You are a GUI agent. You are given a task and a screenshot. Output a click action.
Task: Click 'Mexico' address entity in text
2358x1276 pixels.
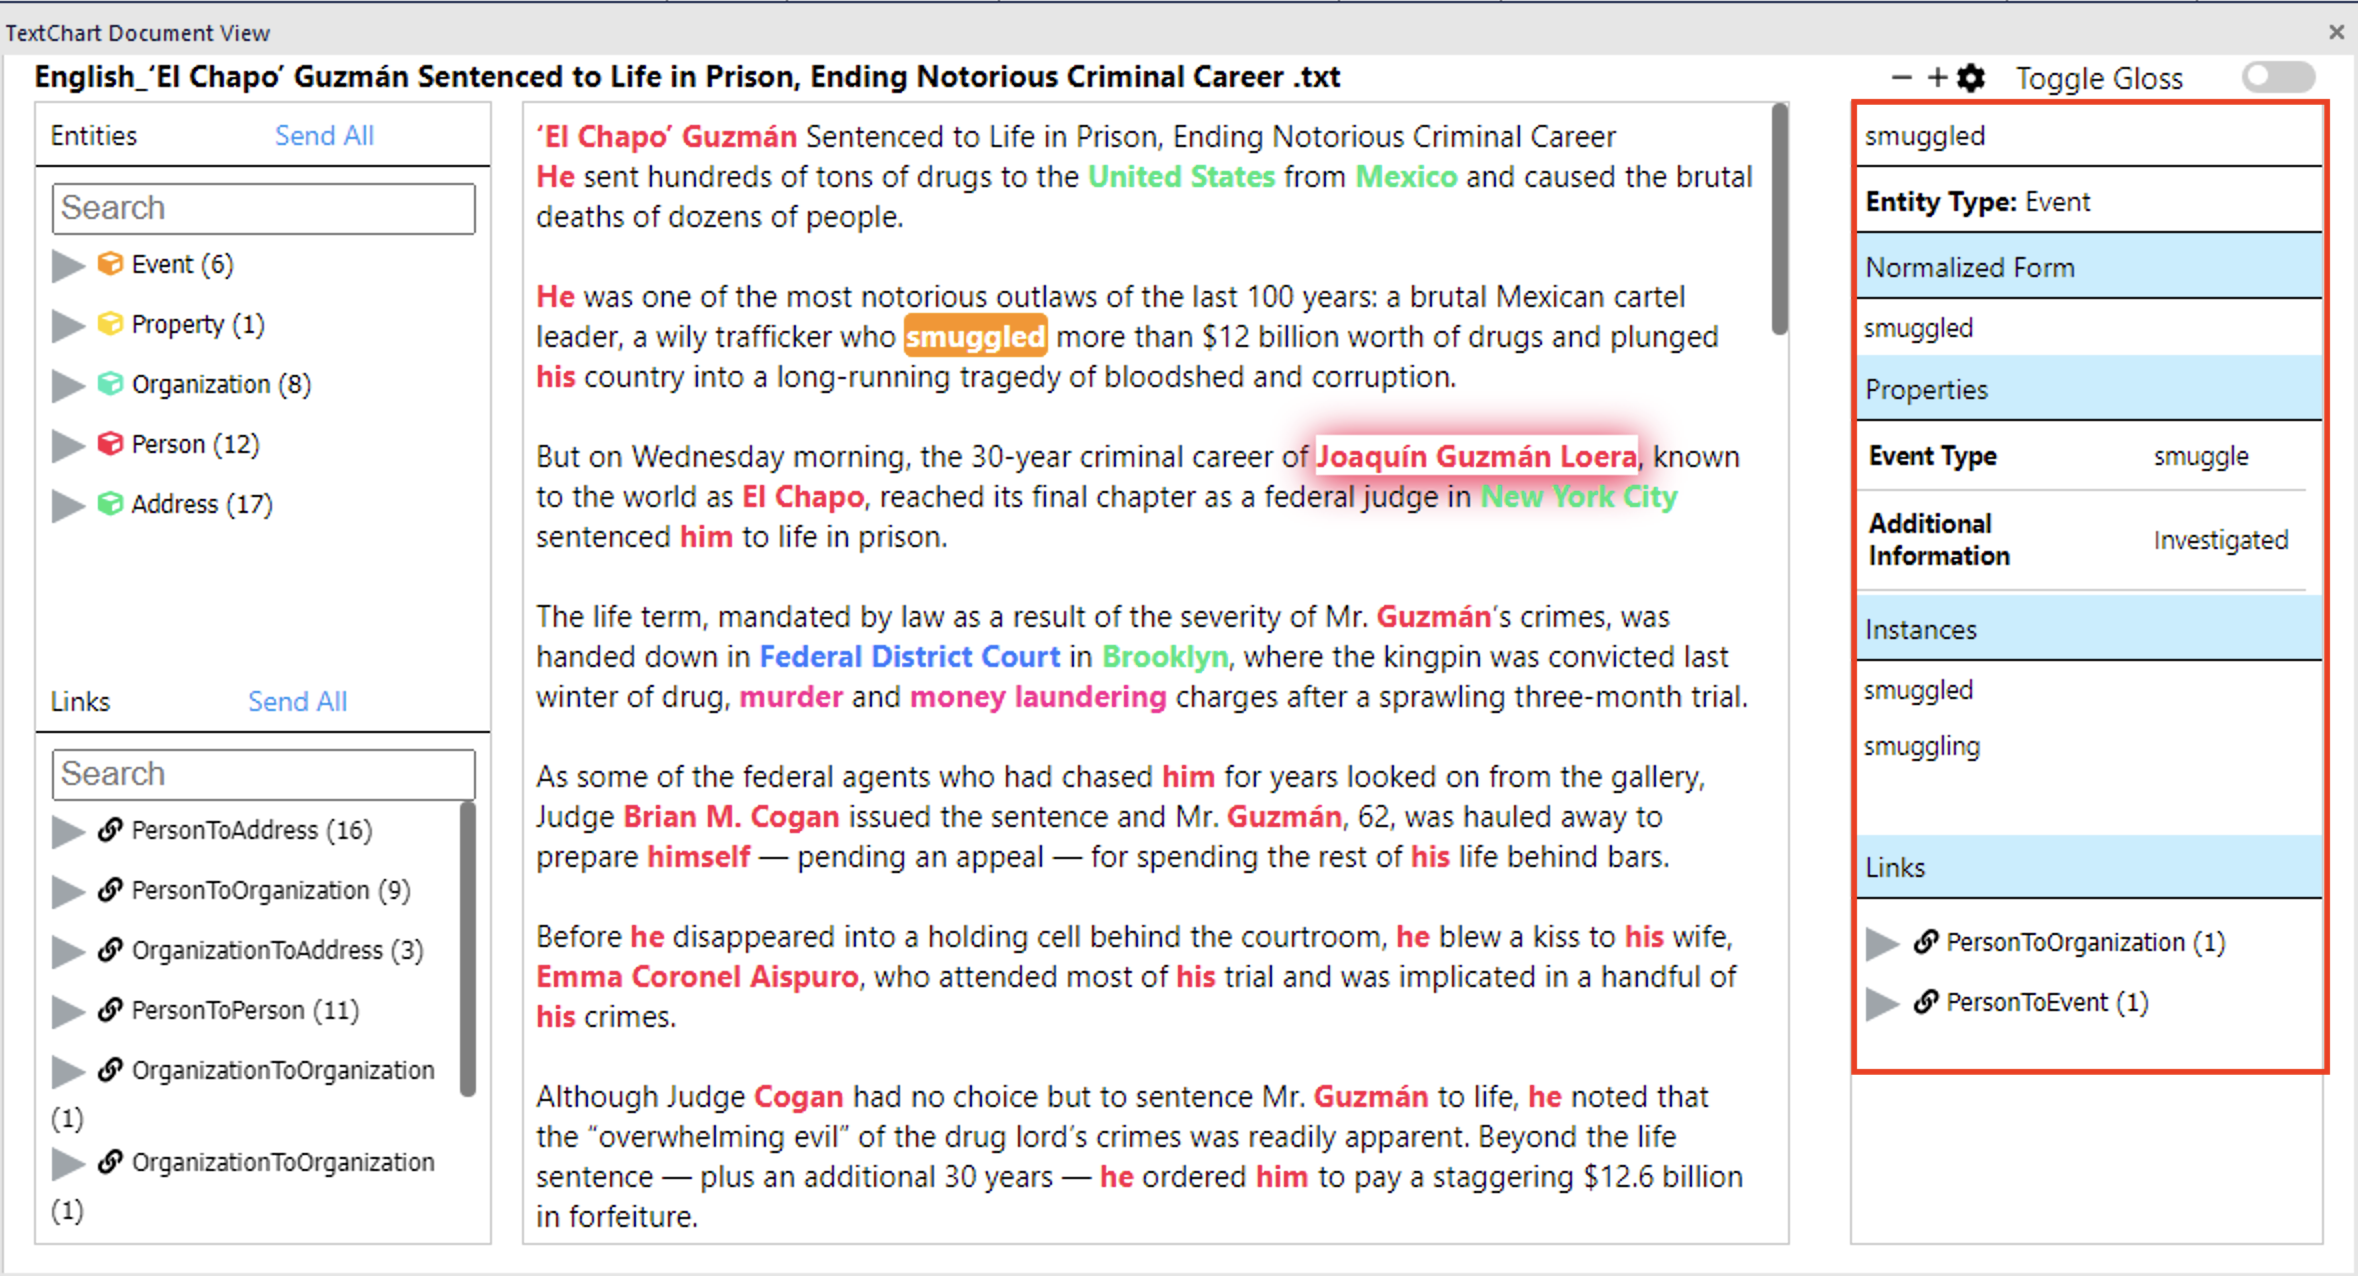coord(1406,177)
